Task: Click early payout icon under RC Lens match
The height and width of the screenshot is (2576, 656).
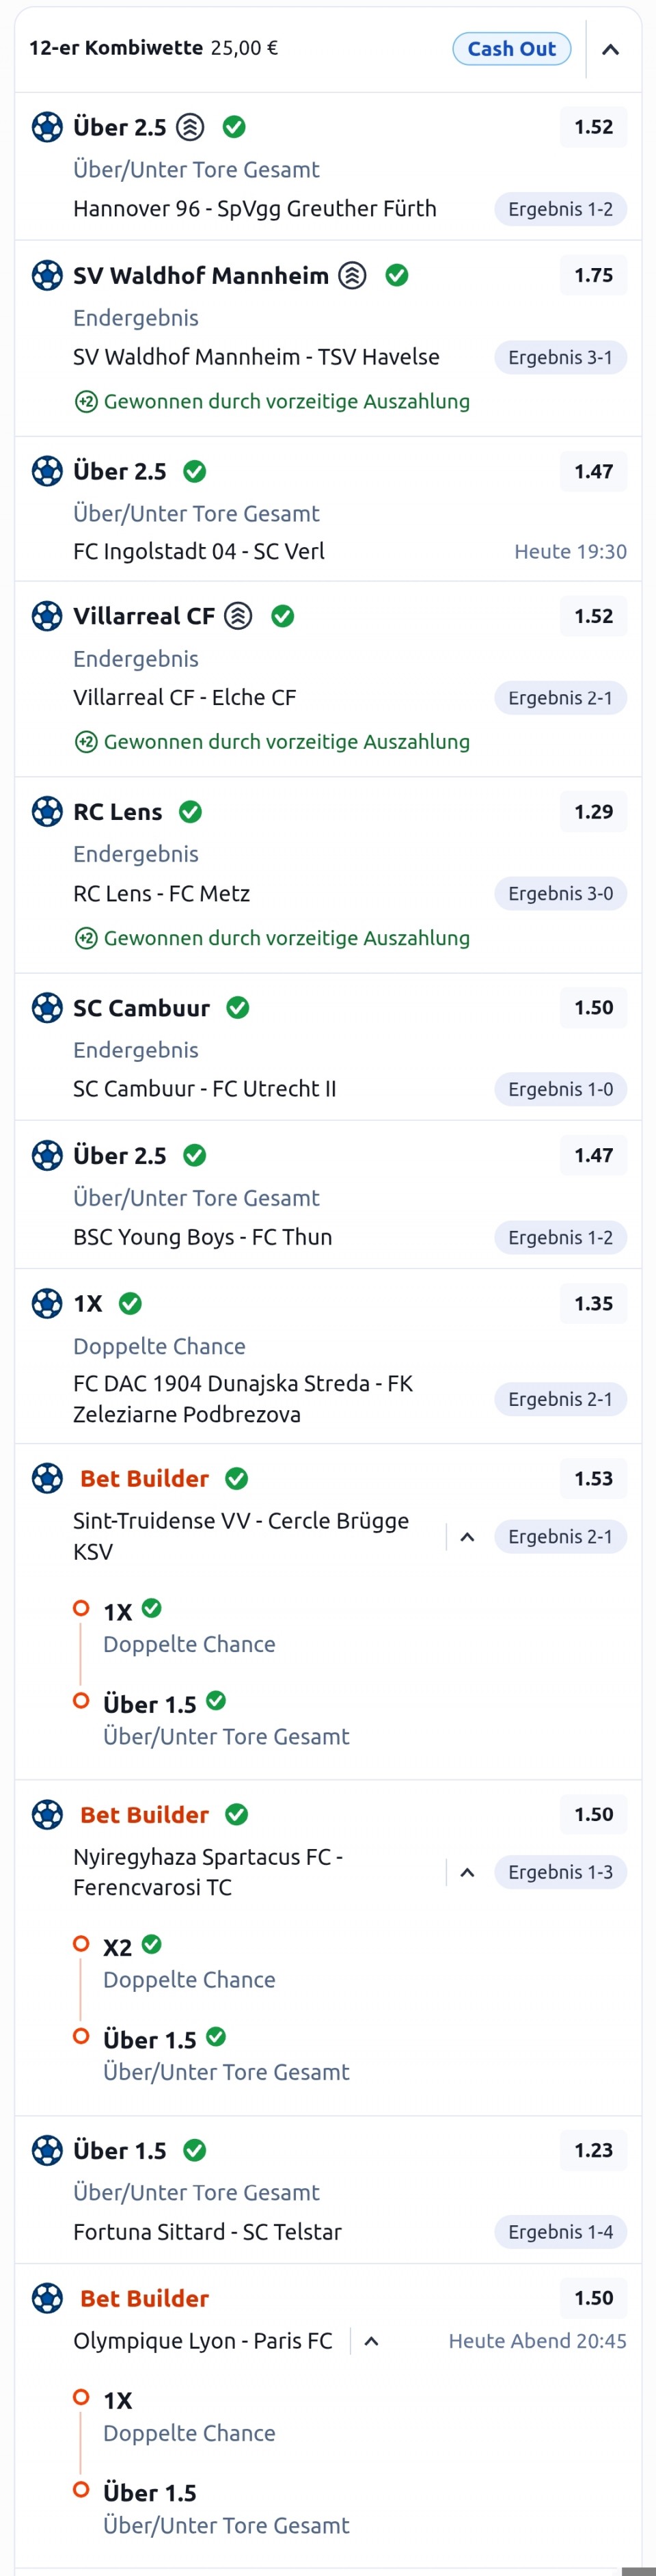Action: coord(86,938)
